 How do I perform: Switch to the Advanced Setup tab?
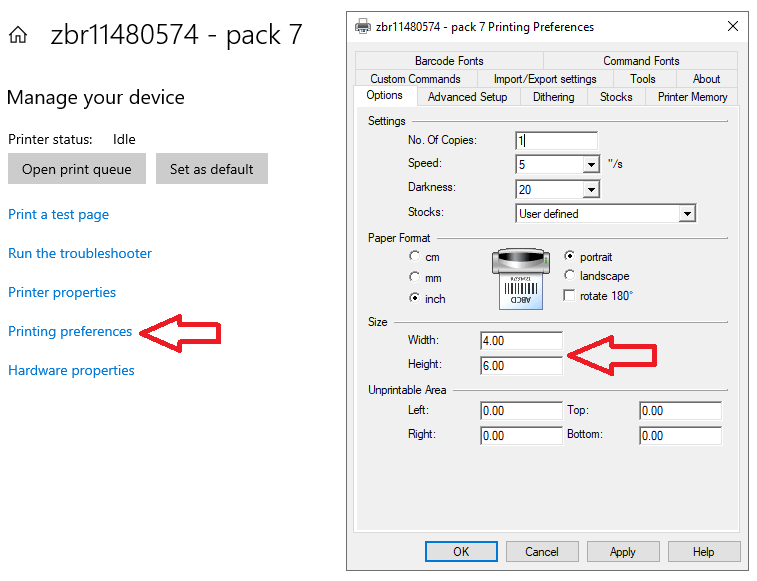[x=467, y=97]
